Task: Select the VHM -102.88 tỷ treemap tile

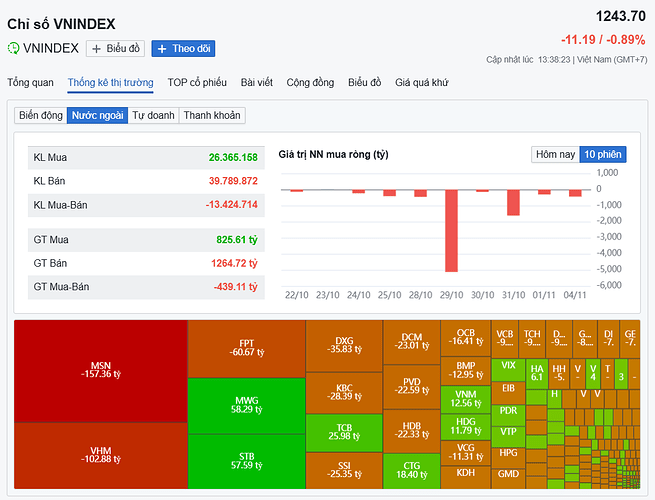Action: coord(101,455)
